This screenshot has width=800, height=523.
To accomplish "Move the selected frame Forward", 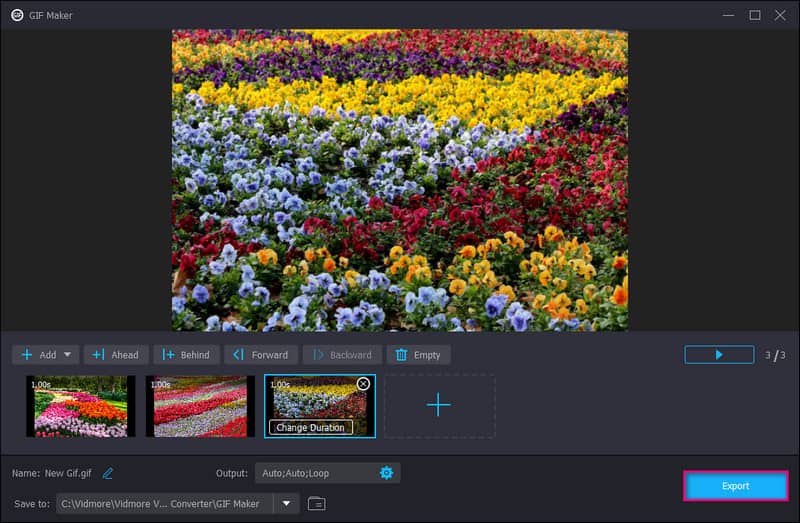I will pos(260,355).
